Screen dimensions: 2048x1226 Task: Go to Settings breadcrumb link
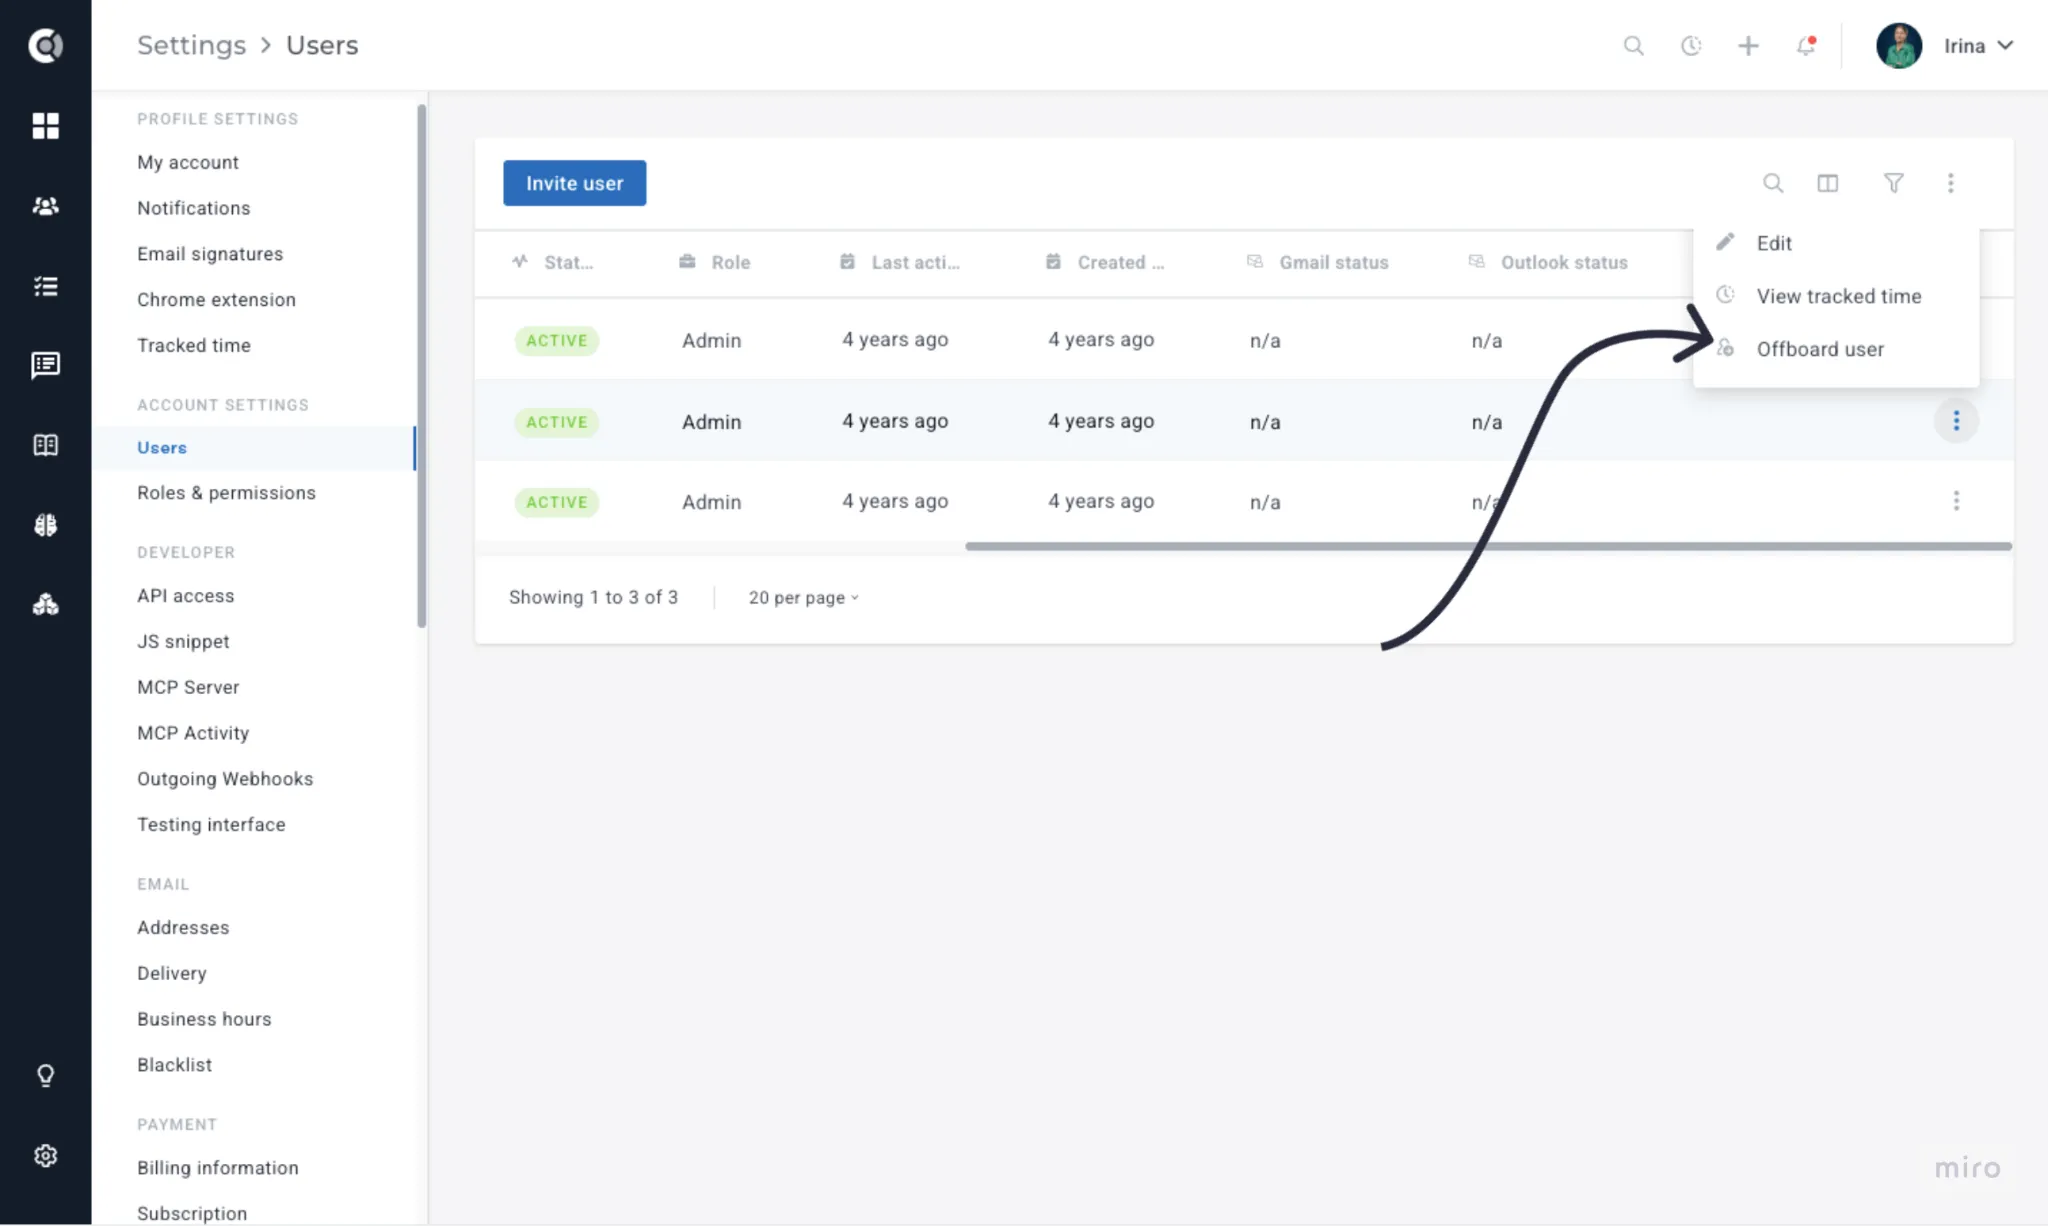pyautogui.click(x=191, y=45)
